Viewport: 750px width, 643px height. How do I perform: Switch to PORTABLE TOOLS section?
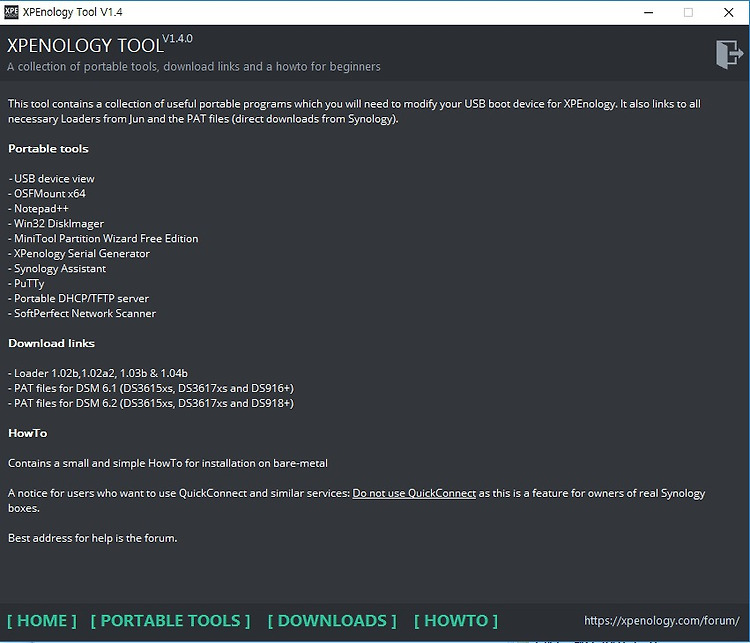click(x=170, y=621)
